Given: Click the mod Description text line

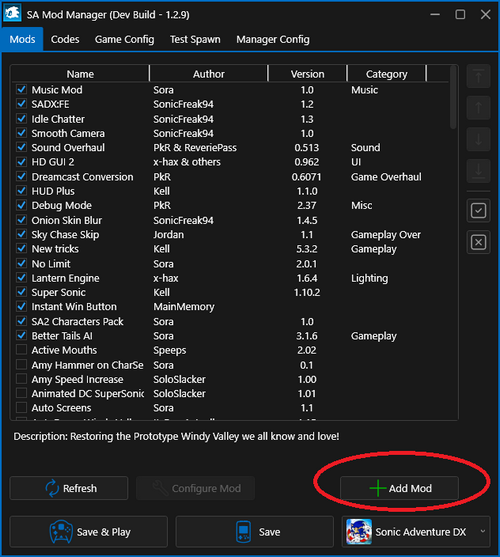Looking at the screenshot, I should 176,436.
